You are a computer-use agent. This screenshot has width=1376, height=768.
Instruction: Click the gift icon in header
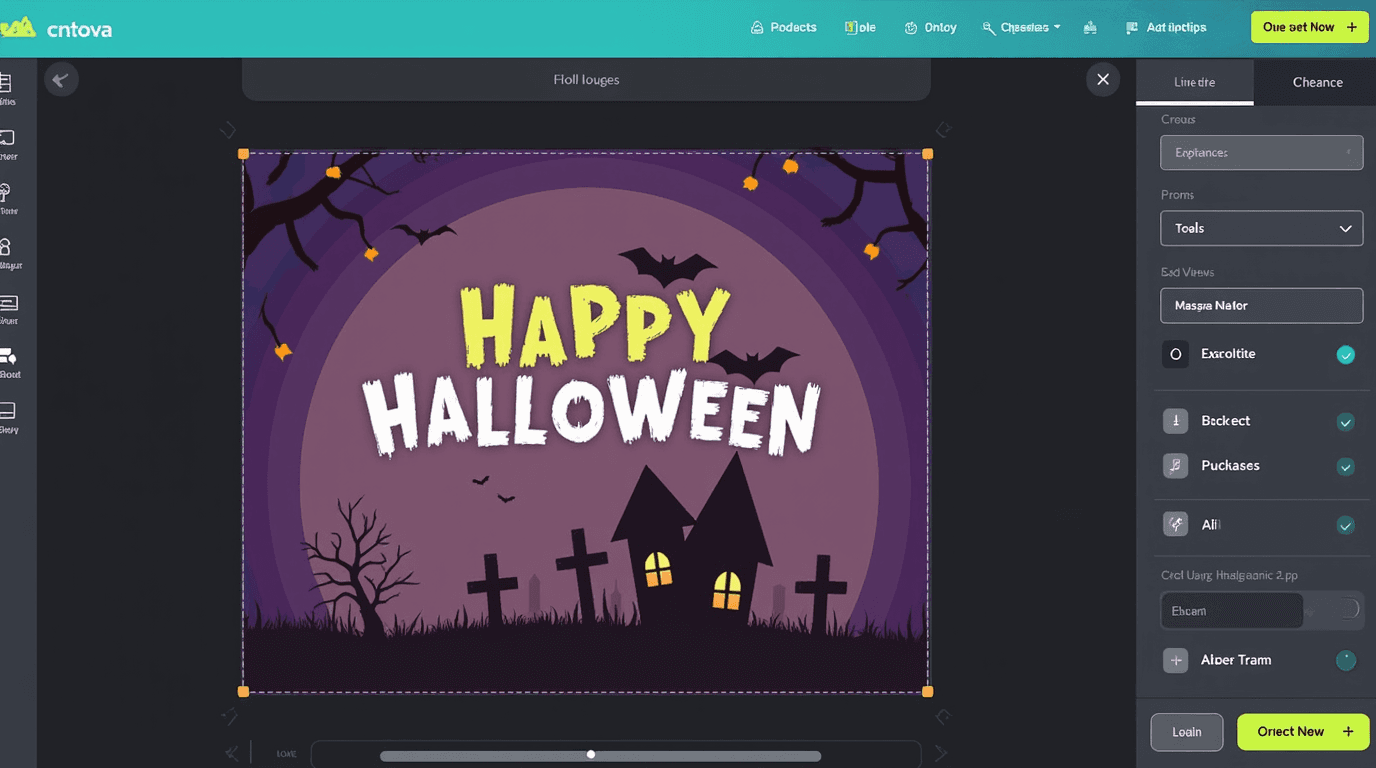tap(1090, 28)
